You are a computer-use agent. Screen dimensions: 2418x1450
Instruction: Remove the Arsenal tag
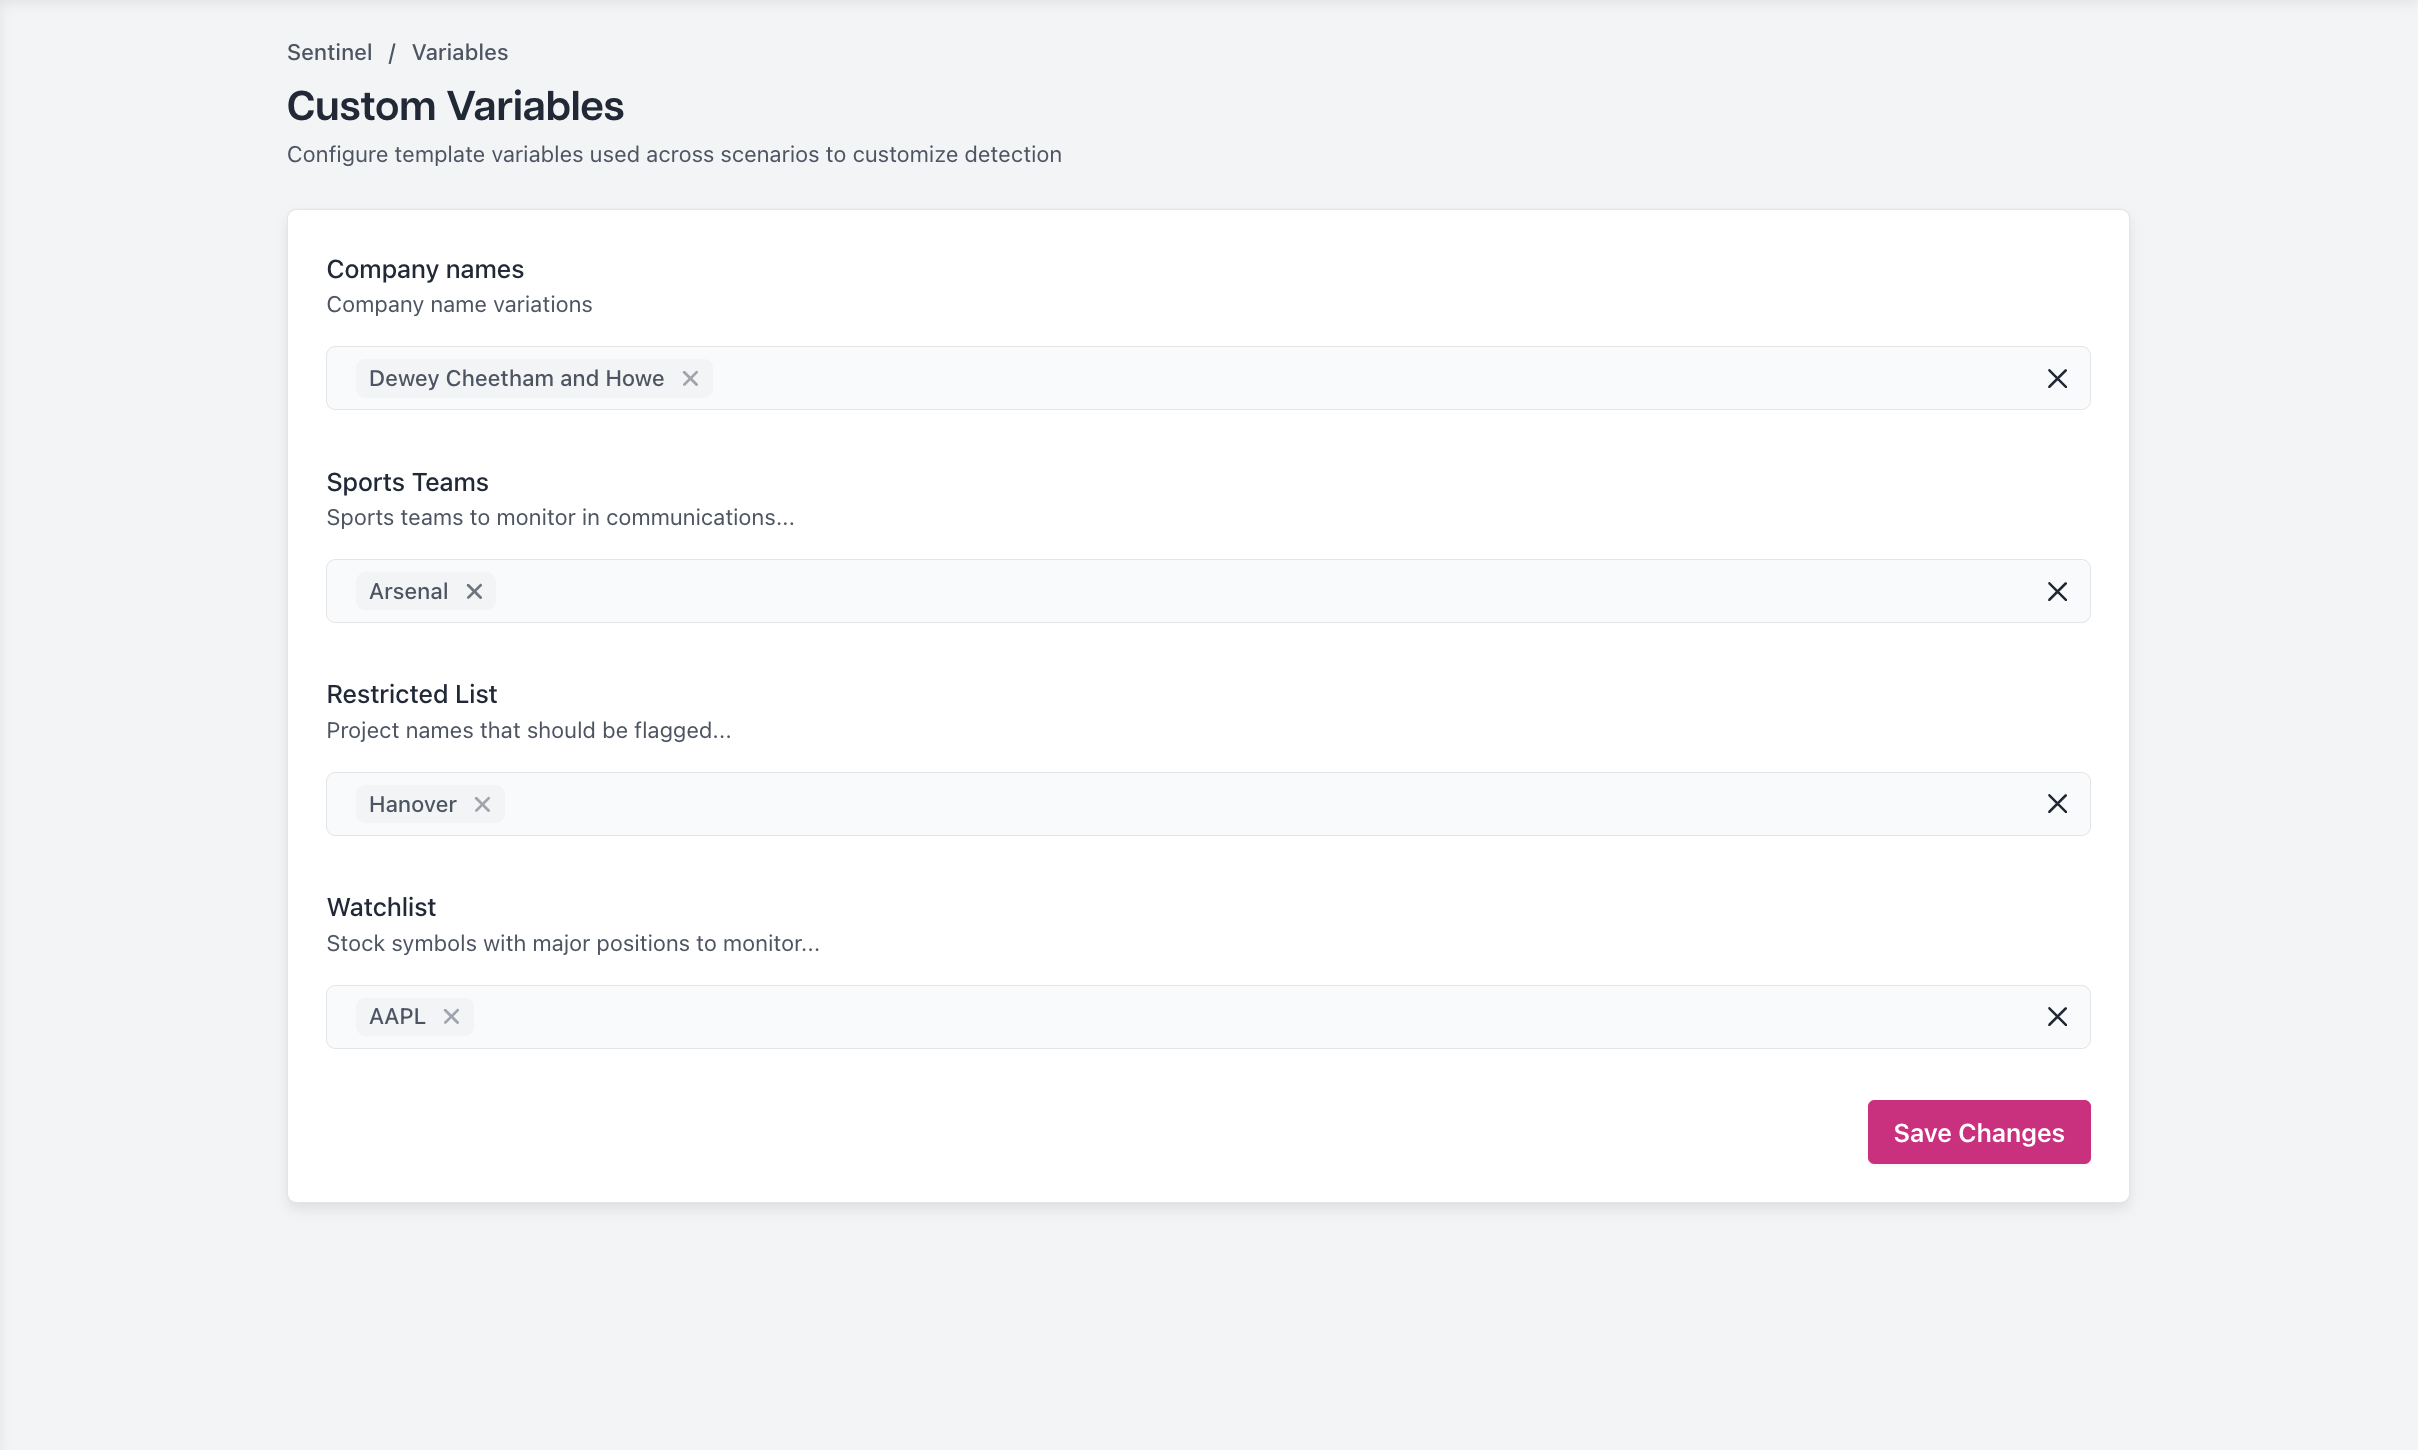pos(474,591)
